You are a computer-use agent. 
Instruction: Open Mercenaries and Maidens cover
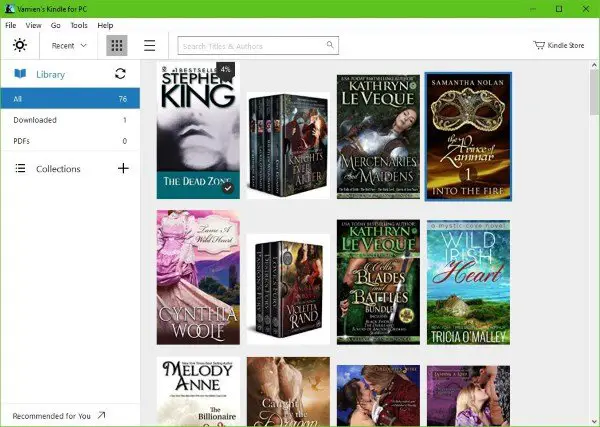(378, 137)
